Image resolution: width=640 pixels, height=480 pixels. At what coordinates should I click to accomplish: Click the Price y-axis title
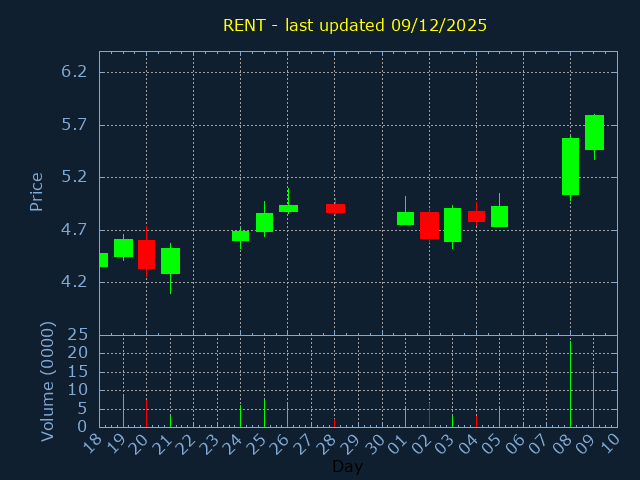pos(37,191)
